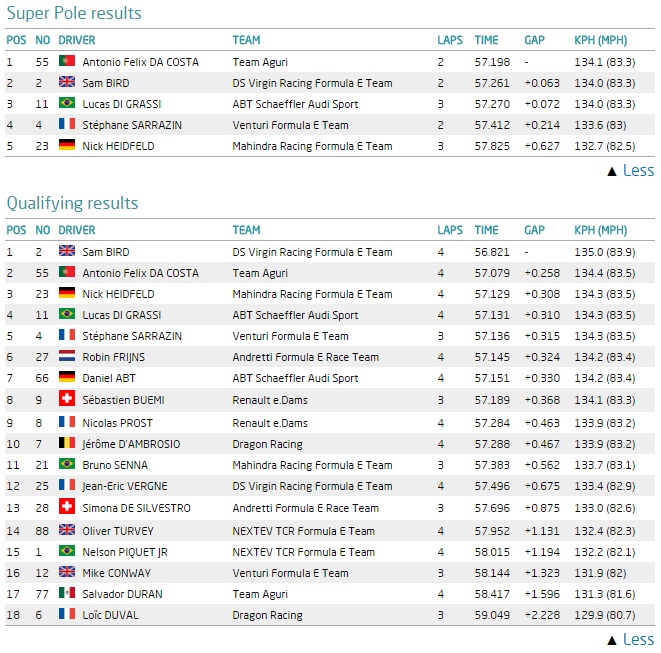Click German flag beside Heidfeld in Super Pole

tap(67, 145)
